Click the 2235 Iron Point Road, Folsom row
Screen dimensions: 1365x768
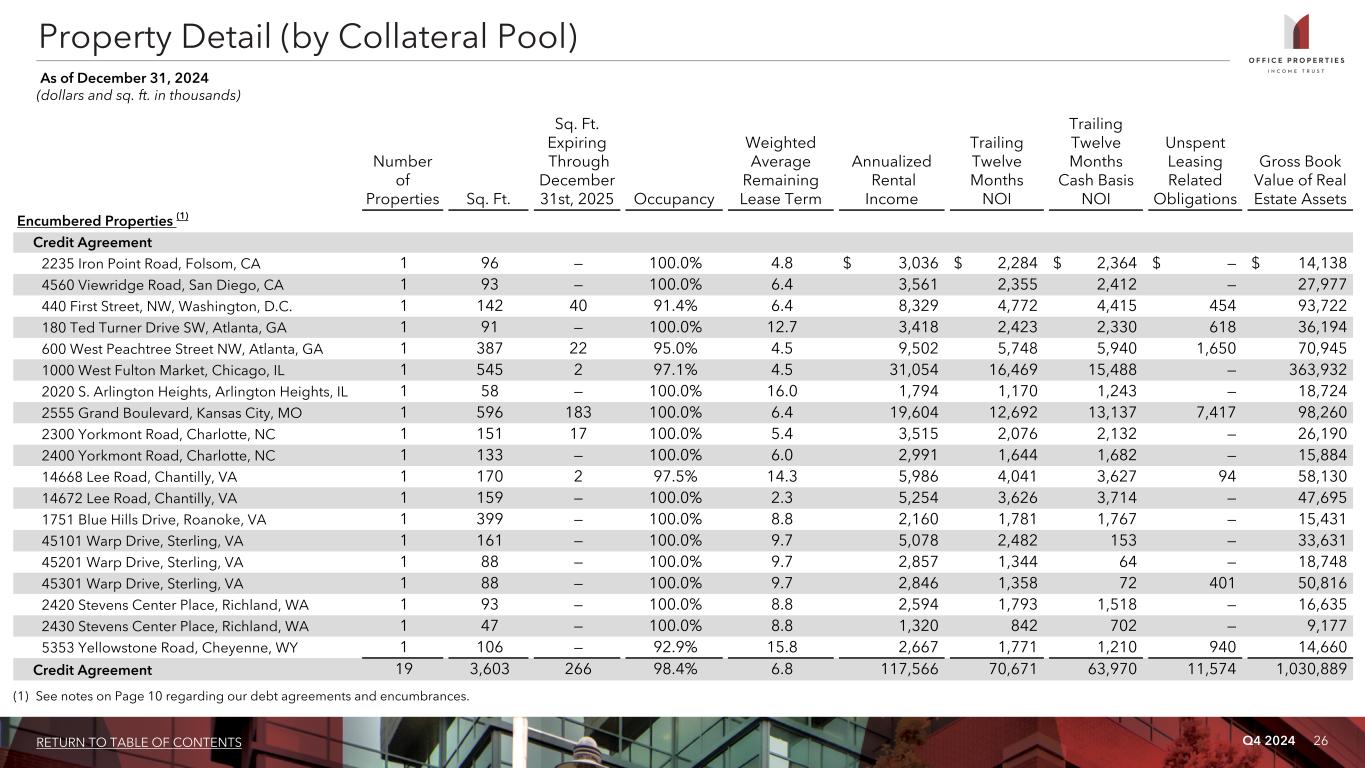point(151,264)
